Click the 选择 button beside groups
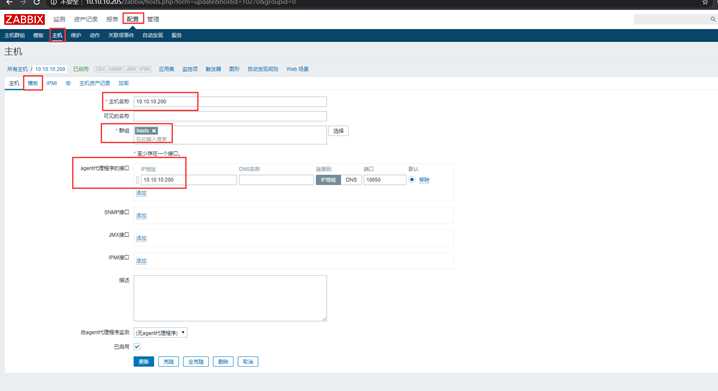 click(338, 131)
